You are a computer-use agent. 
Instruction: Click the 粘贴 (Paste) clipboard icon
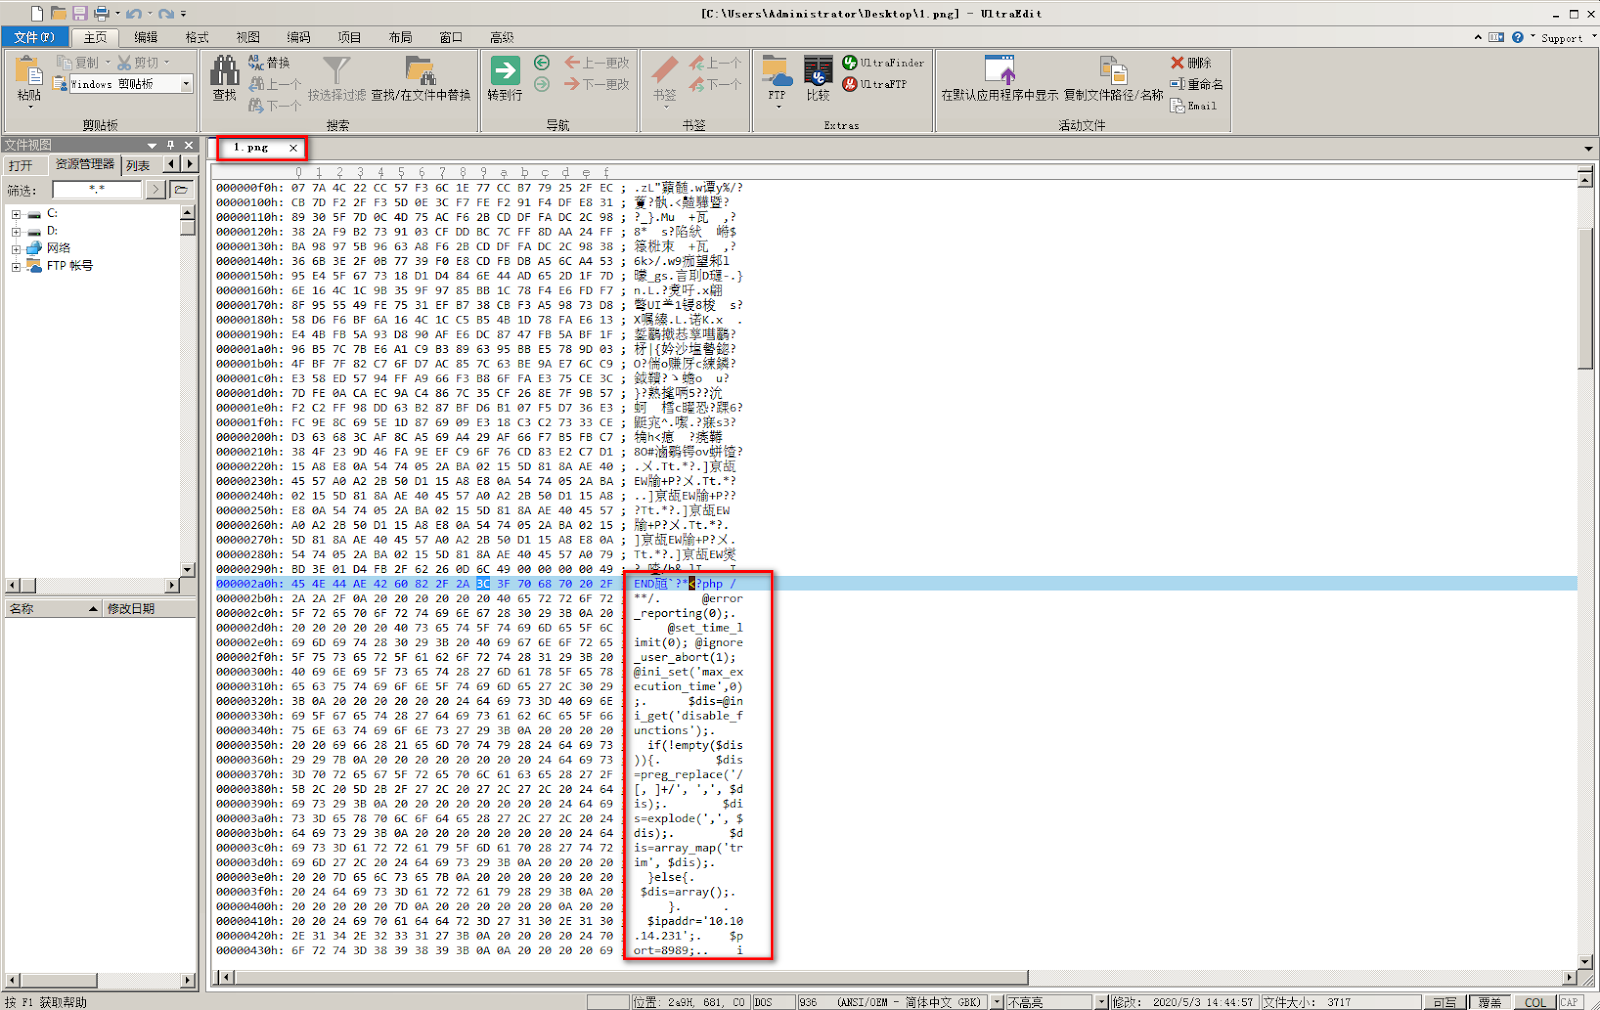point(29,73)
